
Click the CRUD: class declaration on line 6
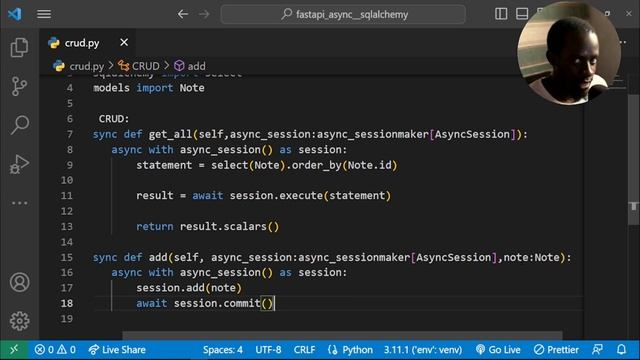pos(114,119)
